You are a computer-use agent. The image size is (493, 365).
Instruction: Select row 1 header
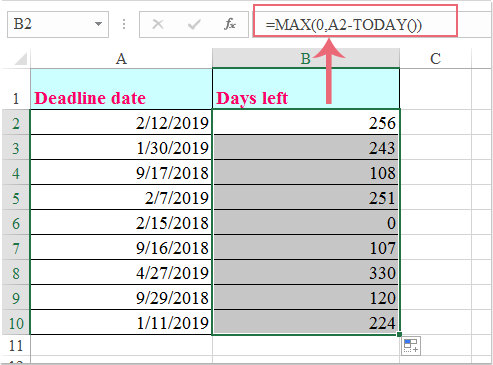(x=16, y=89)
